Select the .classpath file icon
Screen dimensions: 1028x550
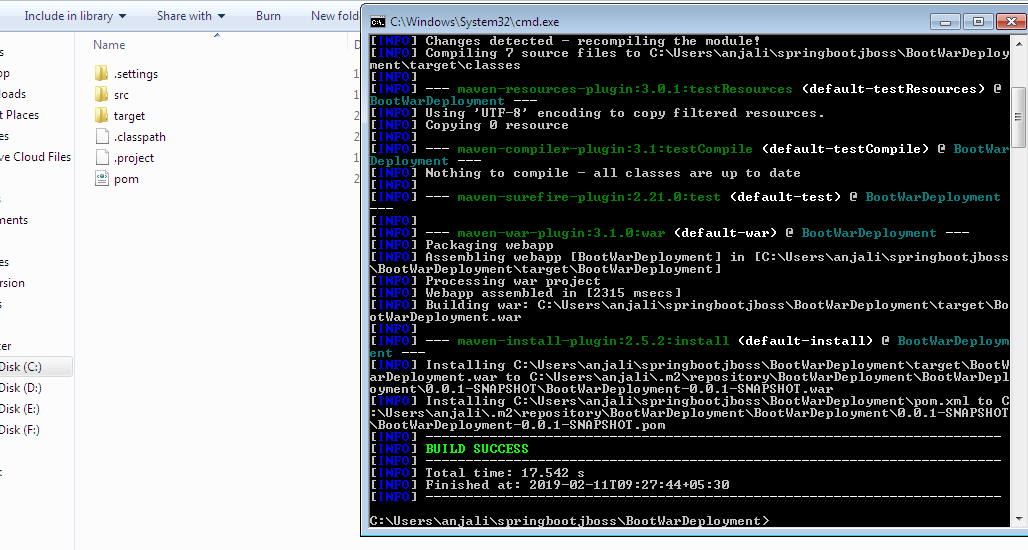[101, 137]
